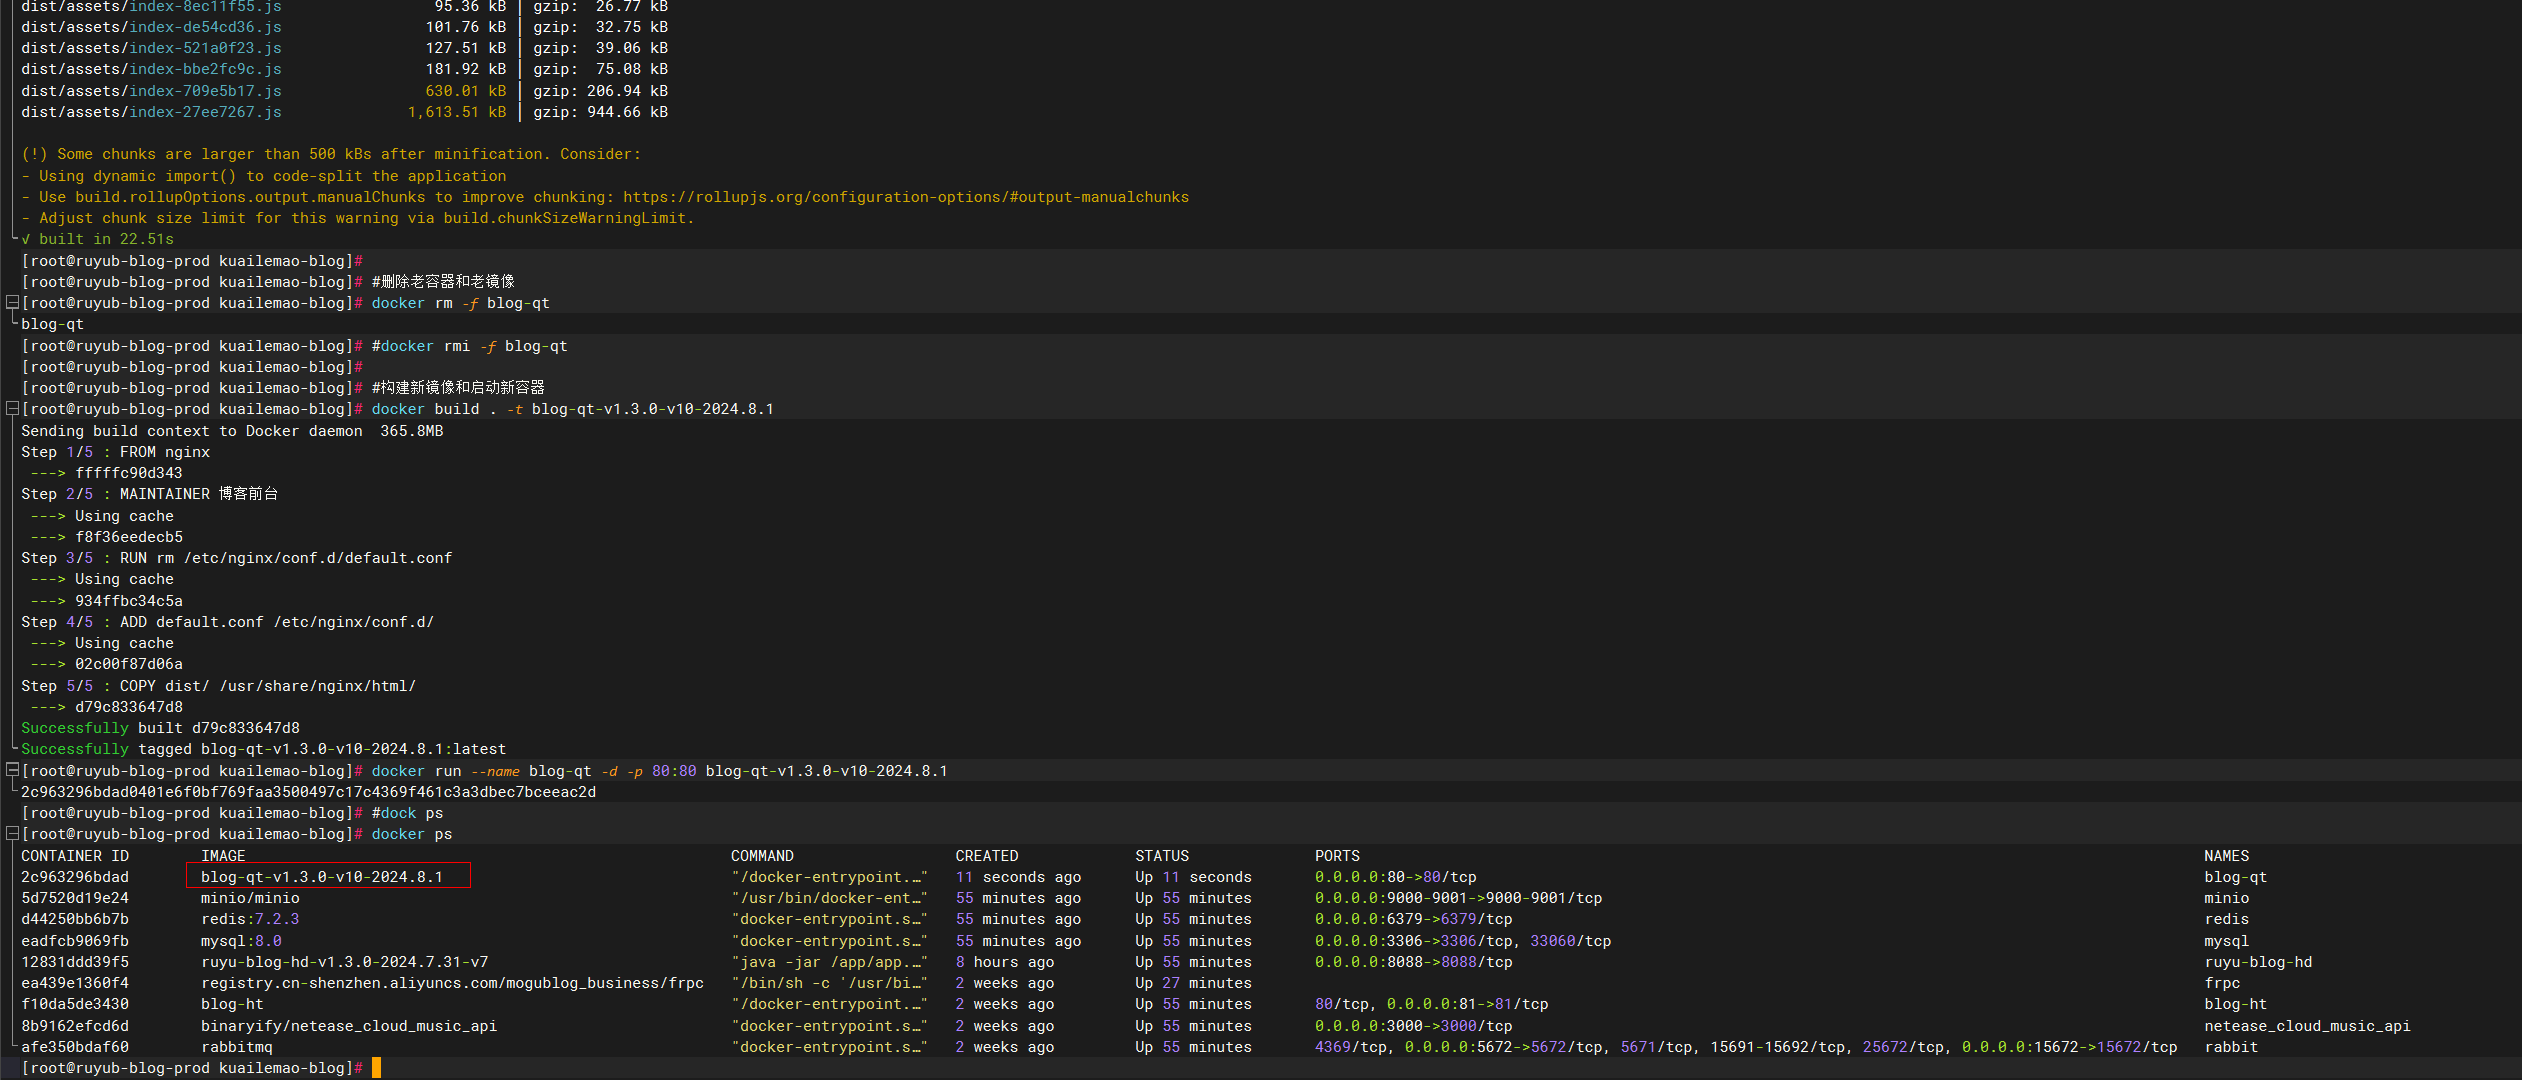Click the 'Some chunks are larger than 500 kBs' warning

click(x=331, y=154)
